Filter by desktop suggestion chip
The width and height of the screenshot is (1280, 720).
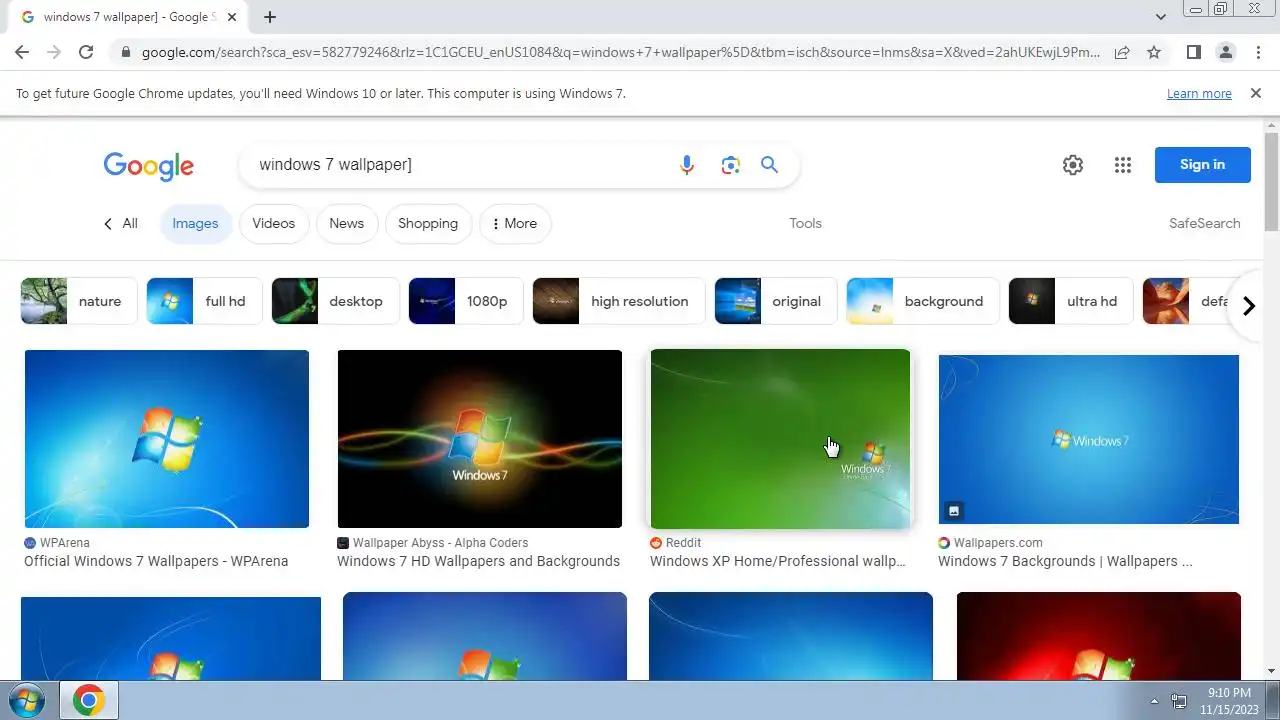tap(335, 301)
